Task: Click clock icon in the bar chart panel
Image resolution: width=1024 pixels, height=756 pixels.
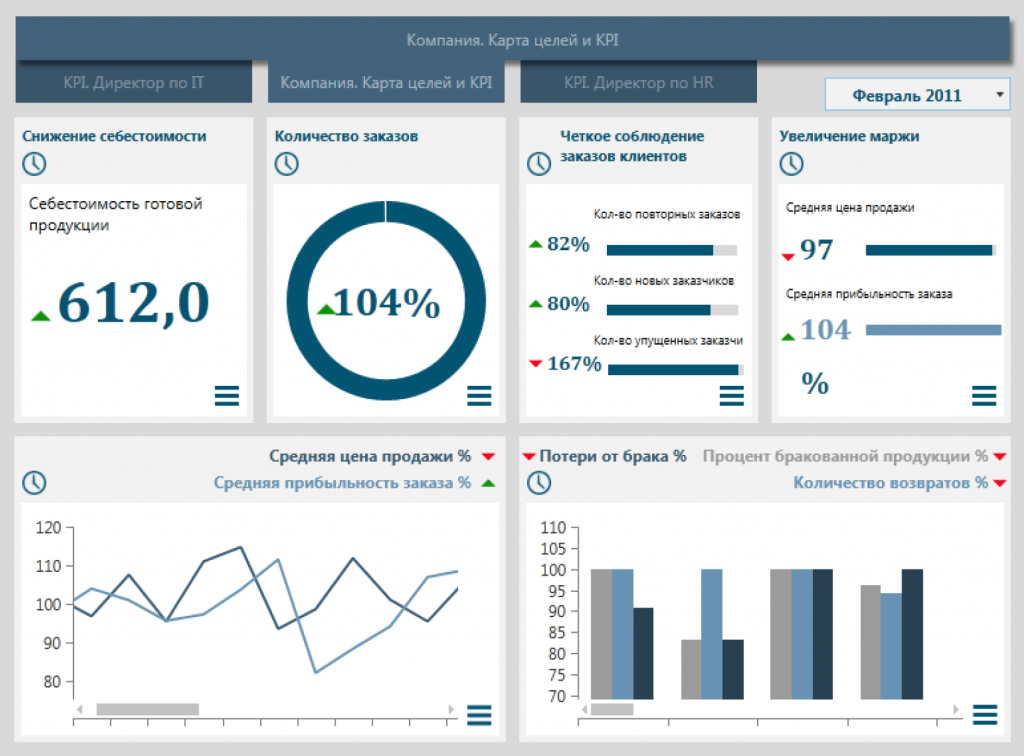Action: click(x=539, y=482)
